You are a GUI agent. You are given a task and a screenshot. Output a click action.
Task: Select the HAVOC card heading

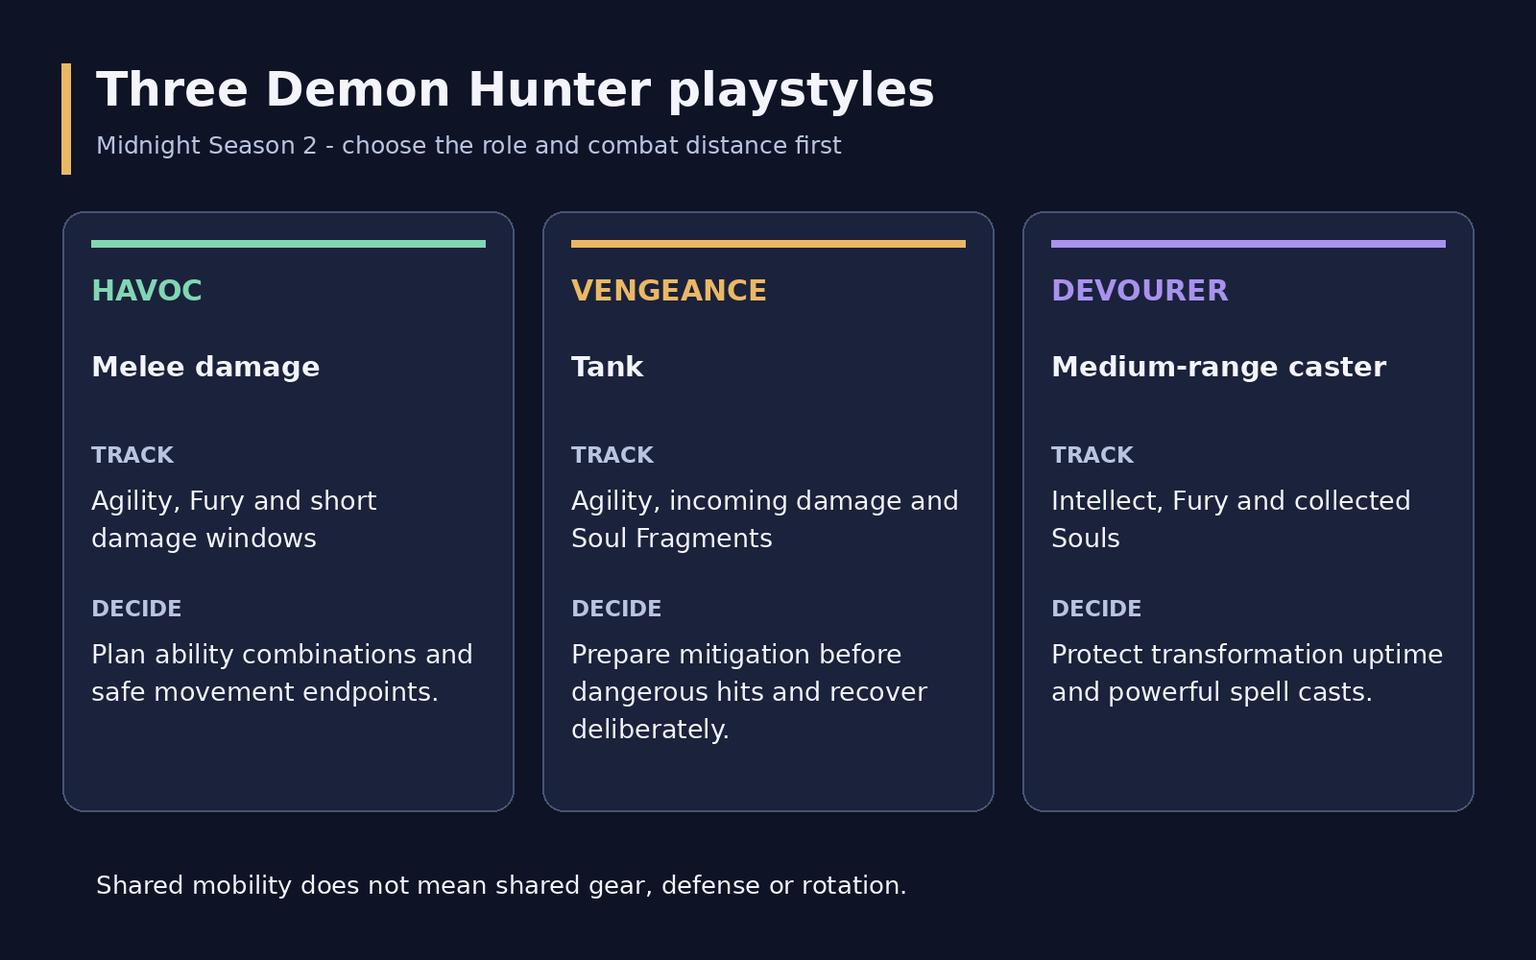pos(147,291)
